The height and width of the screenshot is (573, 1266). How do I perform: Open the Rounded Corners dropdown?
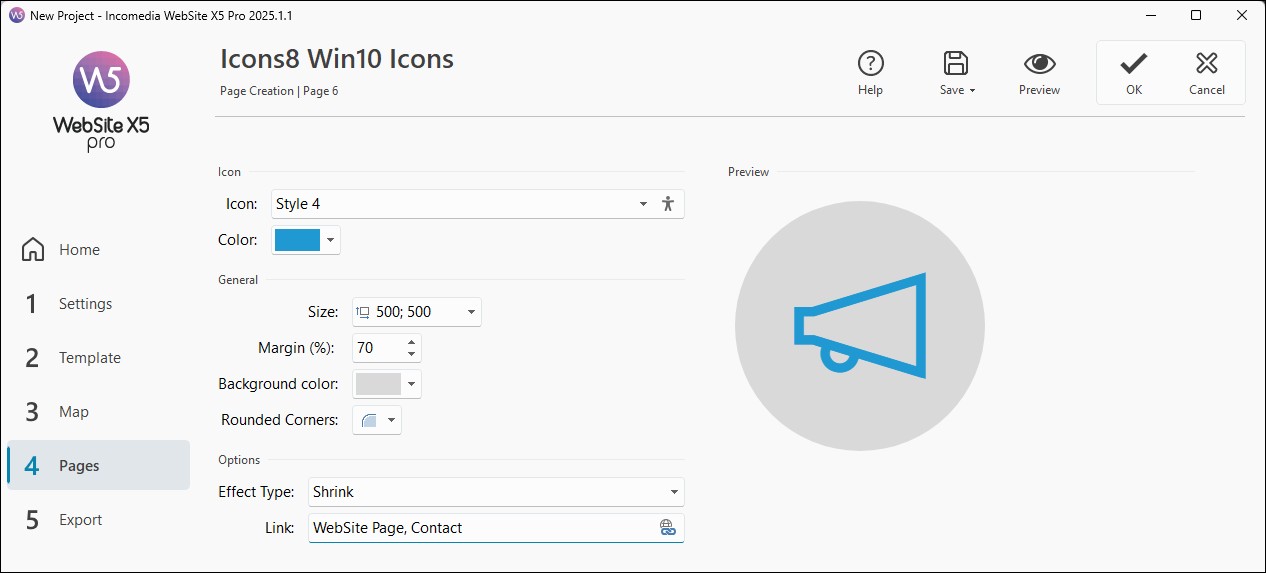377,420
